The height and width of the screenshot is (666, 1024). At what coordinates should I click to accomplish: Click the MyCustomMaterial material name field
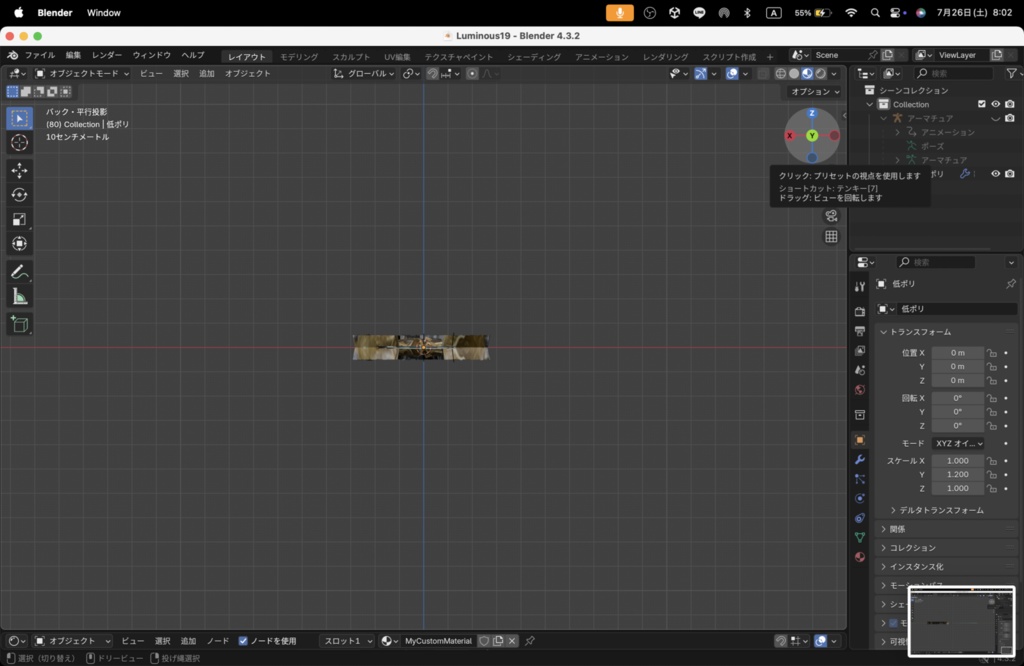pyautogui.click(x=437, y=641)
